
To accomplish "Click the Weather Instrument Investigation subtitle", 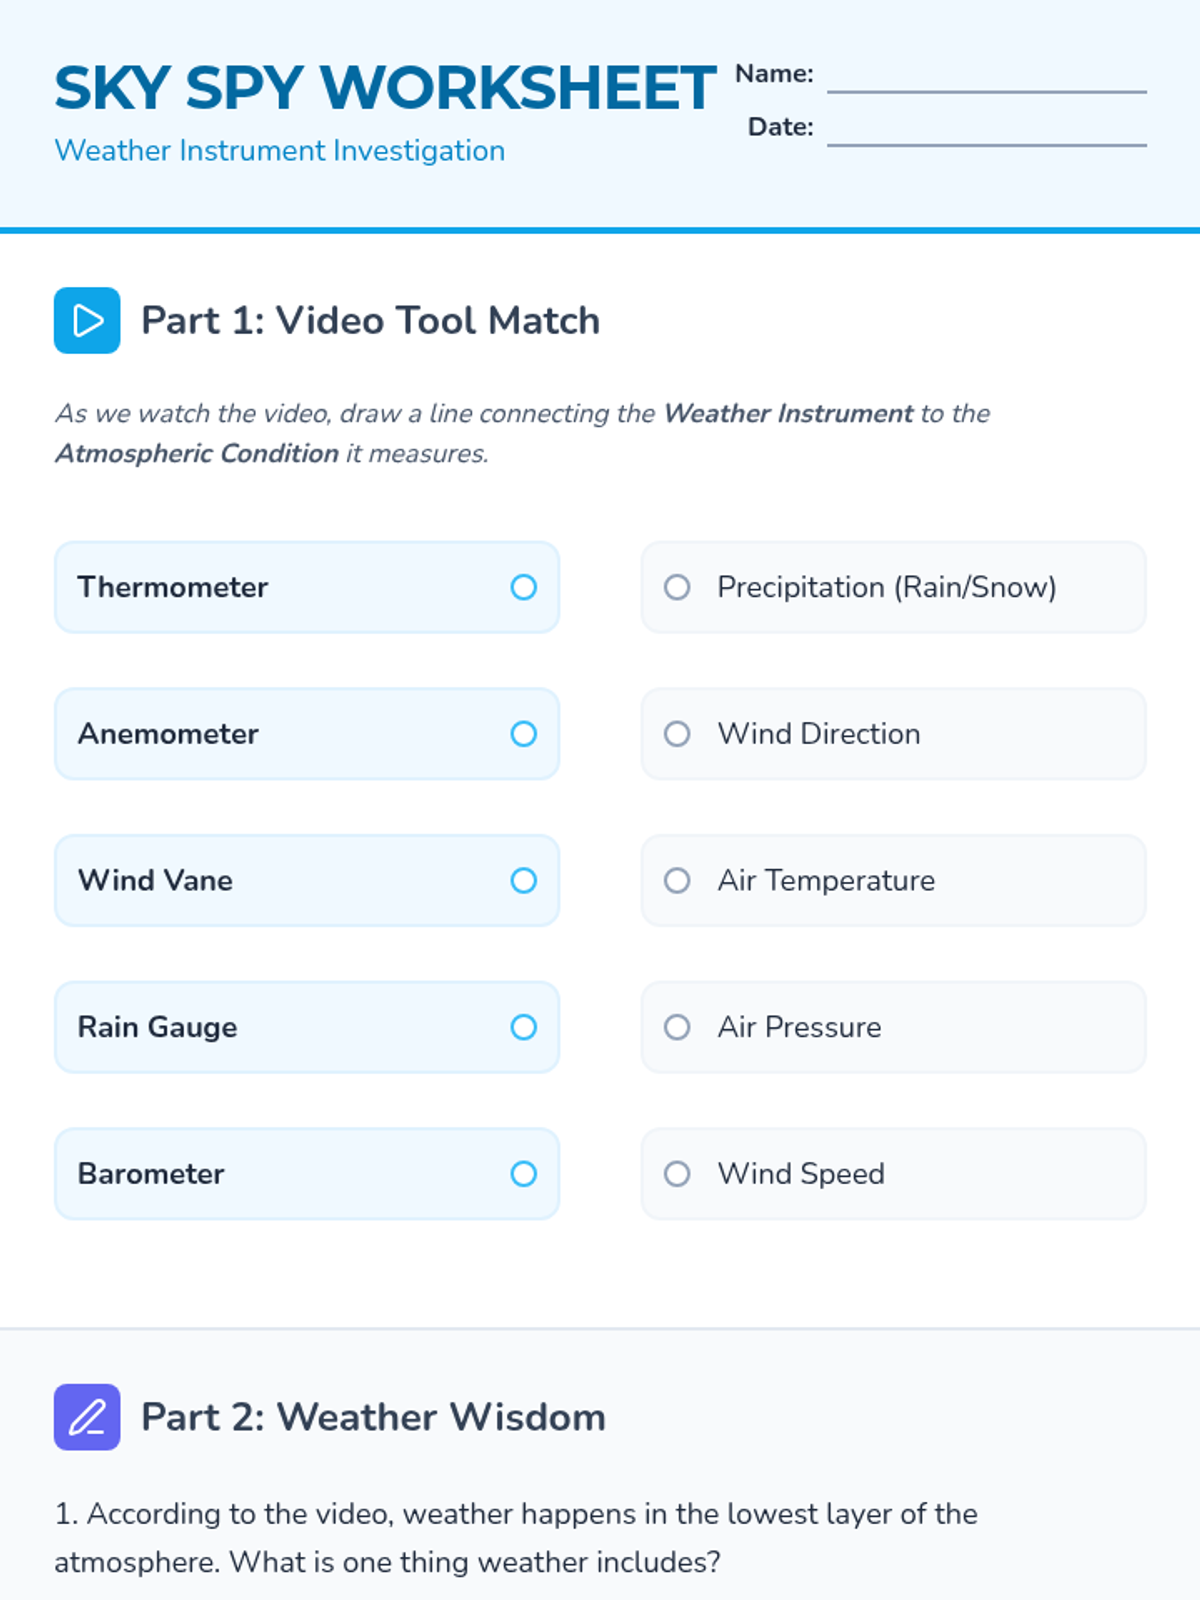I will click(280, 151).
